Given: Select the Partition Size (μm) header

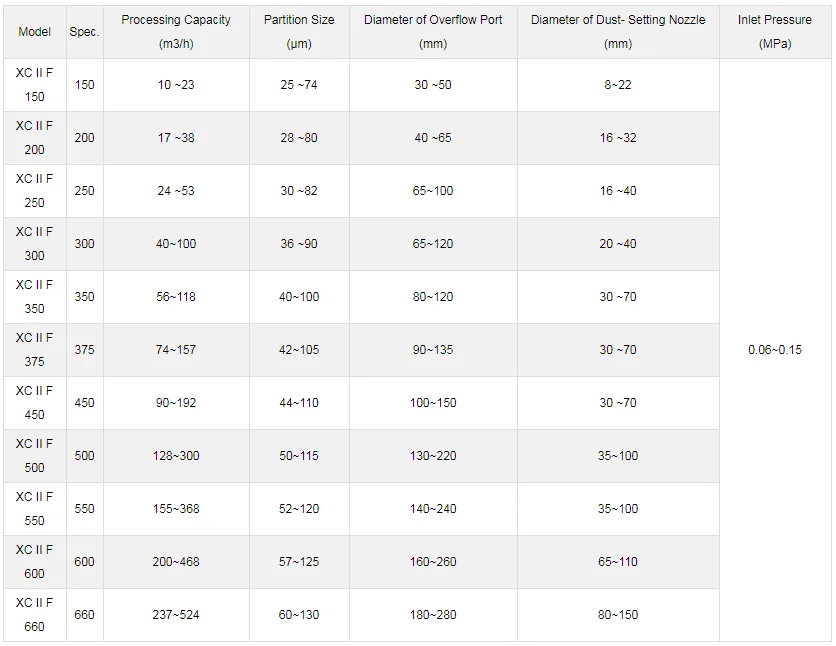Looking at the screenshot, I should [299, 32].
